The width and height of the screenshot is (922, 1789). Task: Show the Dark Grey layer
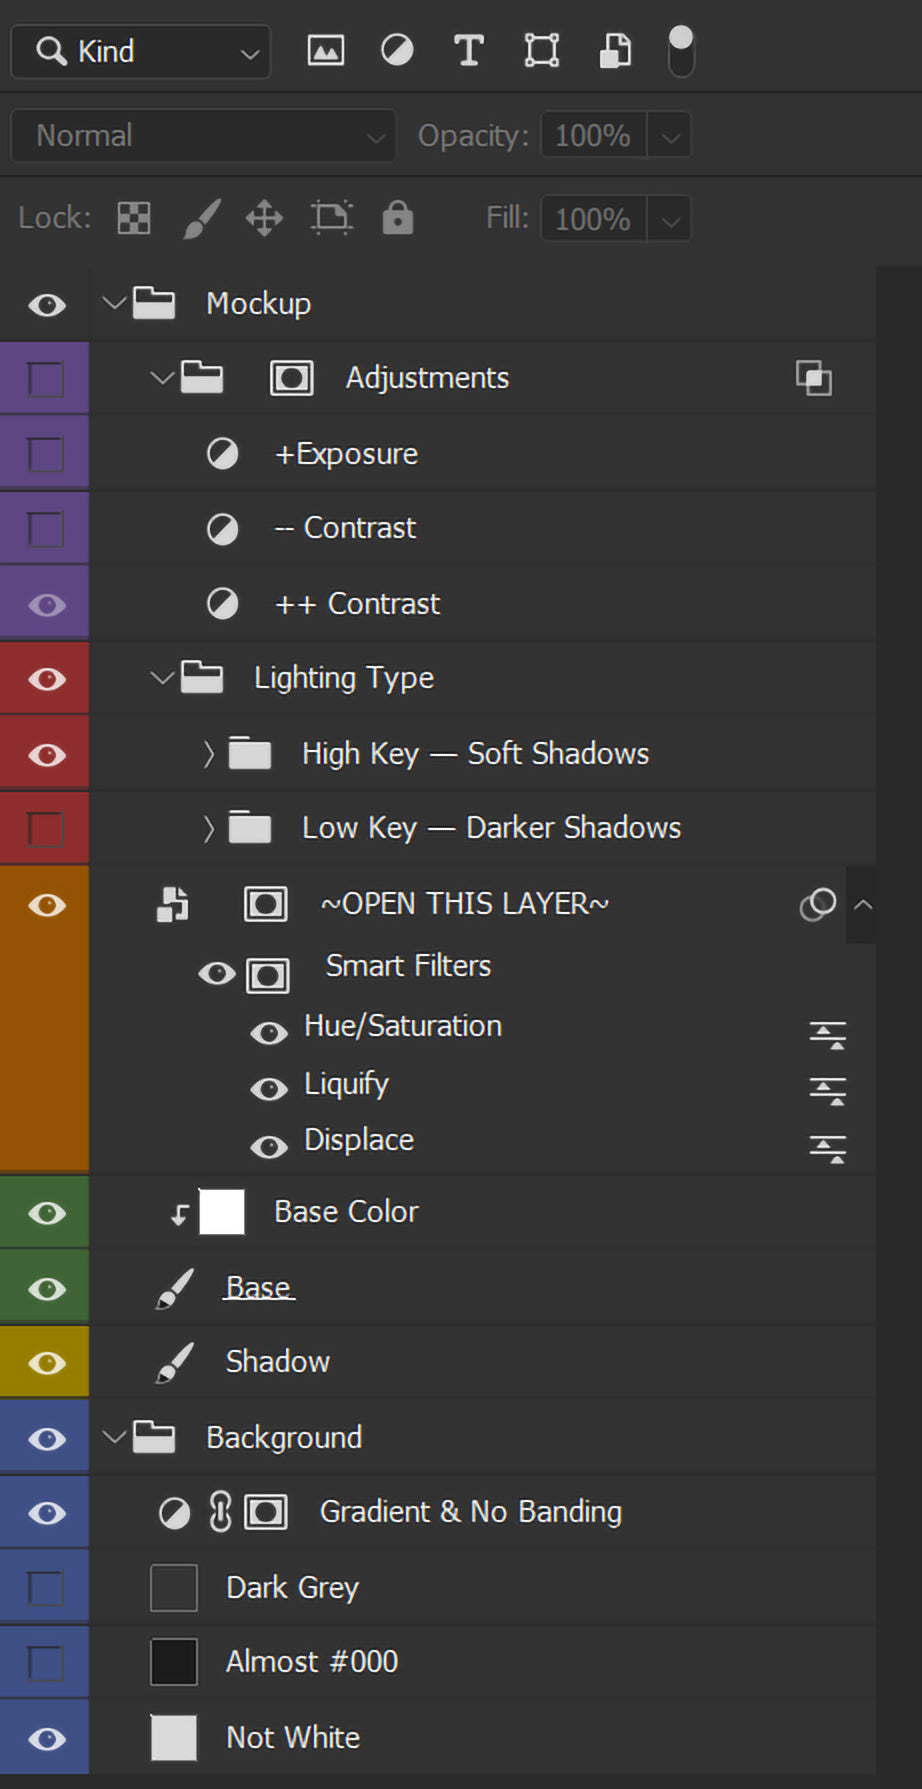point(45,1587)
